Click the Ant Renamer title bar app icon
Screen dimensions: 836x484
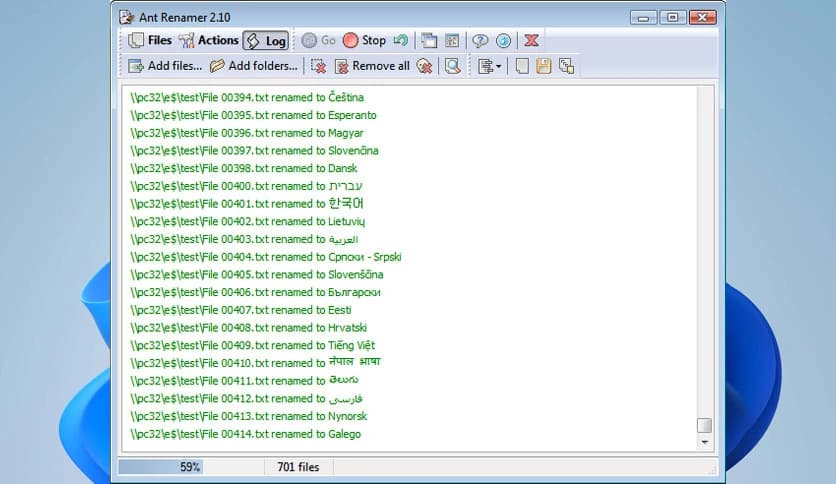click(x=126, y=17)
